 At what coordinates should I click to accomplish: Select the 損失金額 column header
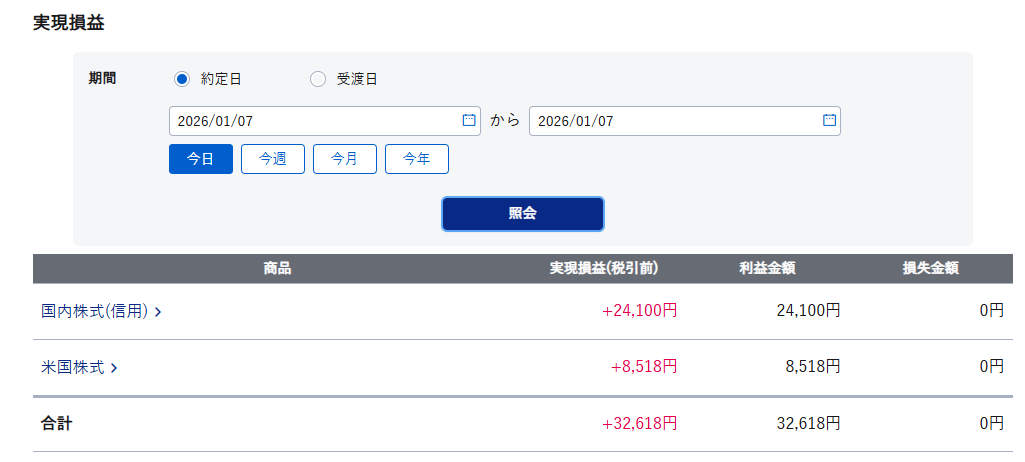coord(930,268)
